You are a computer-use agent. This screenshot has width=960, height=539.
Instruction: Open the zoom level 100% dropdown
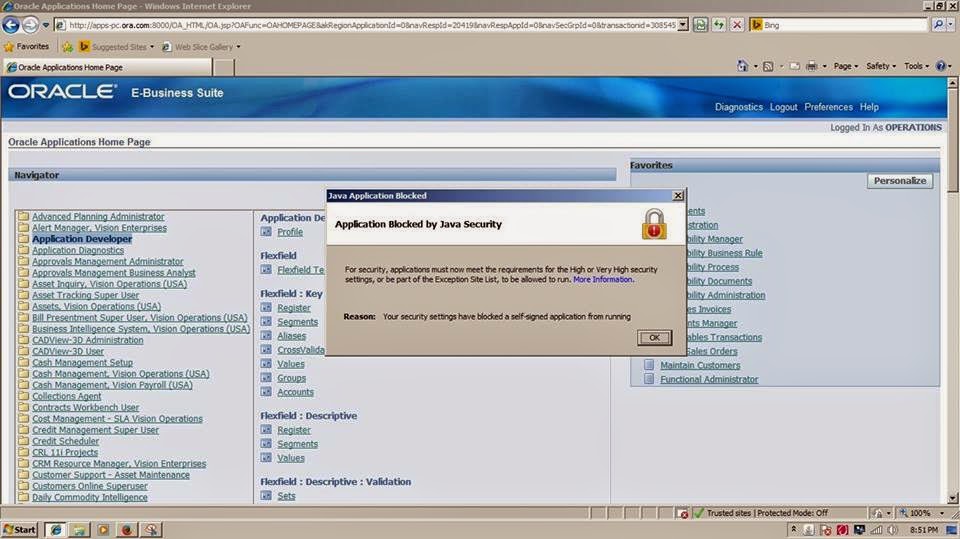point(942,513)
